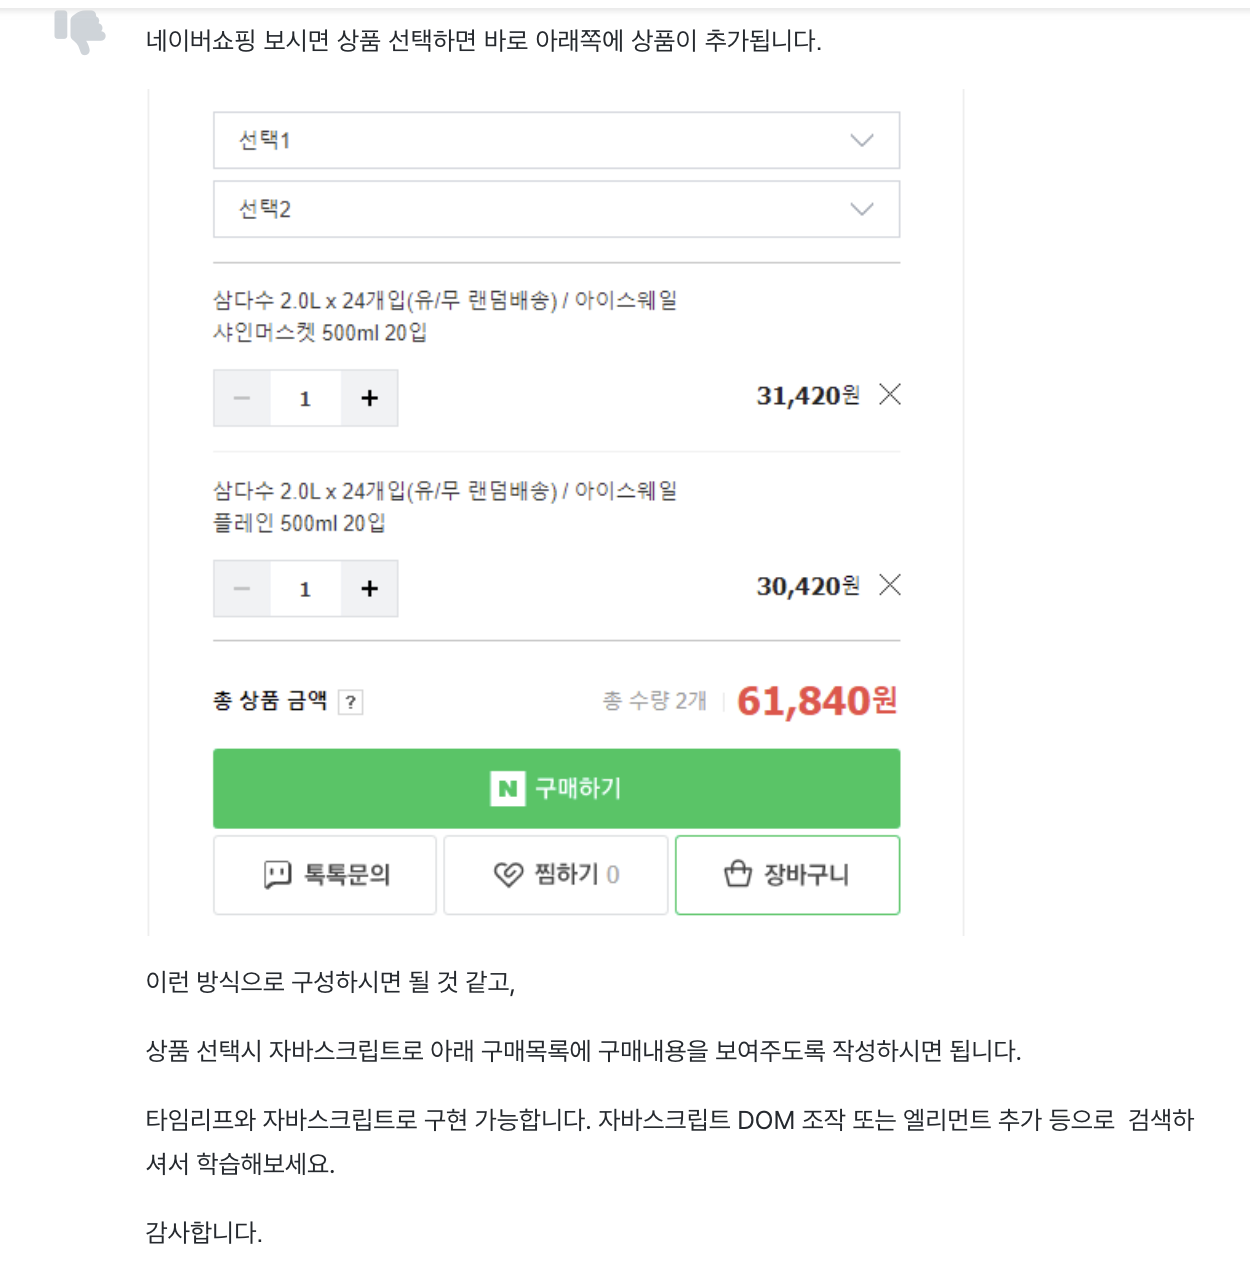
Task: Click the thumbs-down icon at top left
Action: pyautogui.click(x=79, y=31)
